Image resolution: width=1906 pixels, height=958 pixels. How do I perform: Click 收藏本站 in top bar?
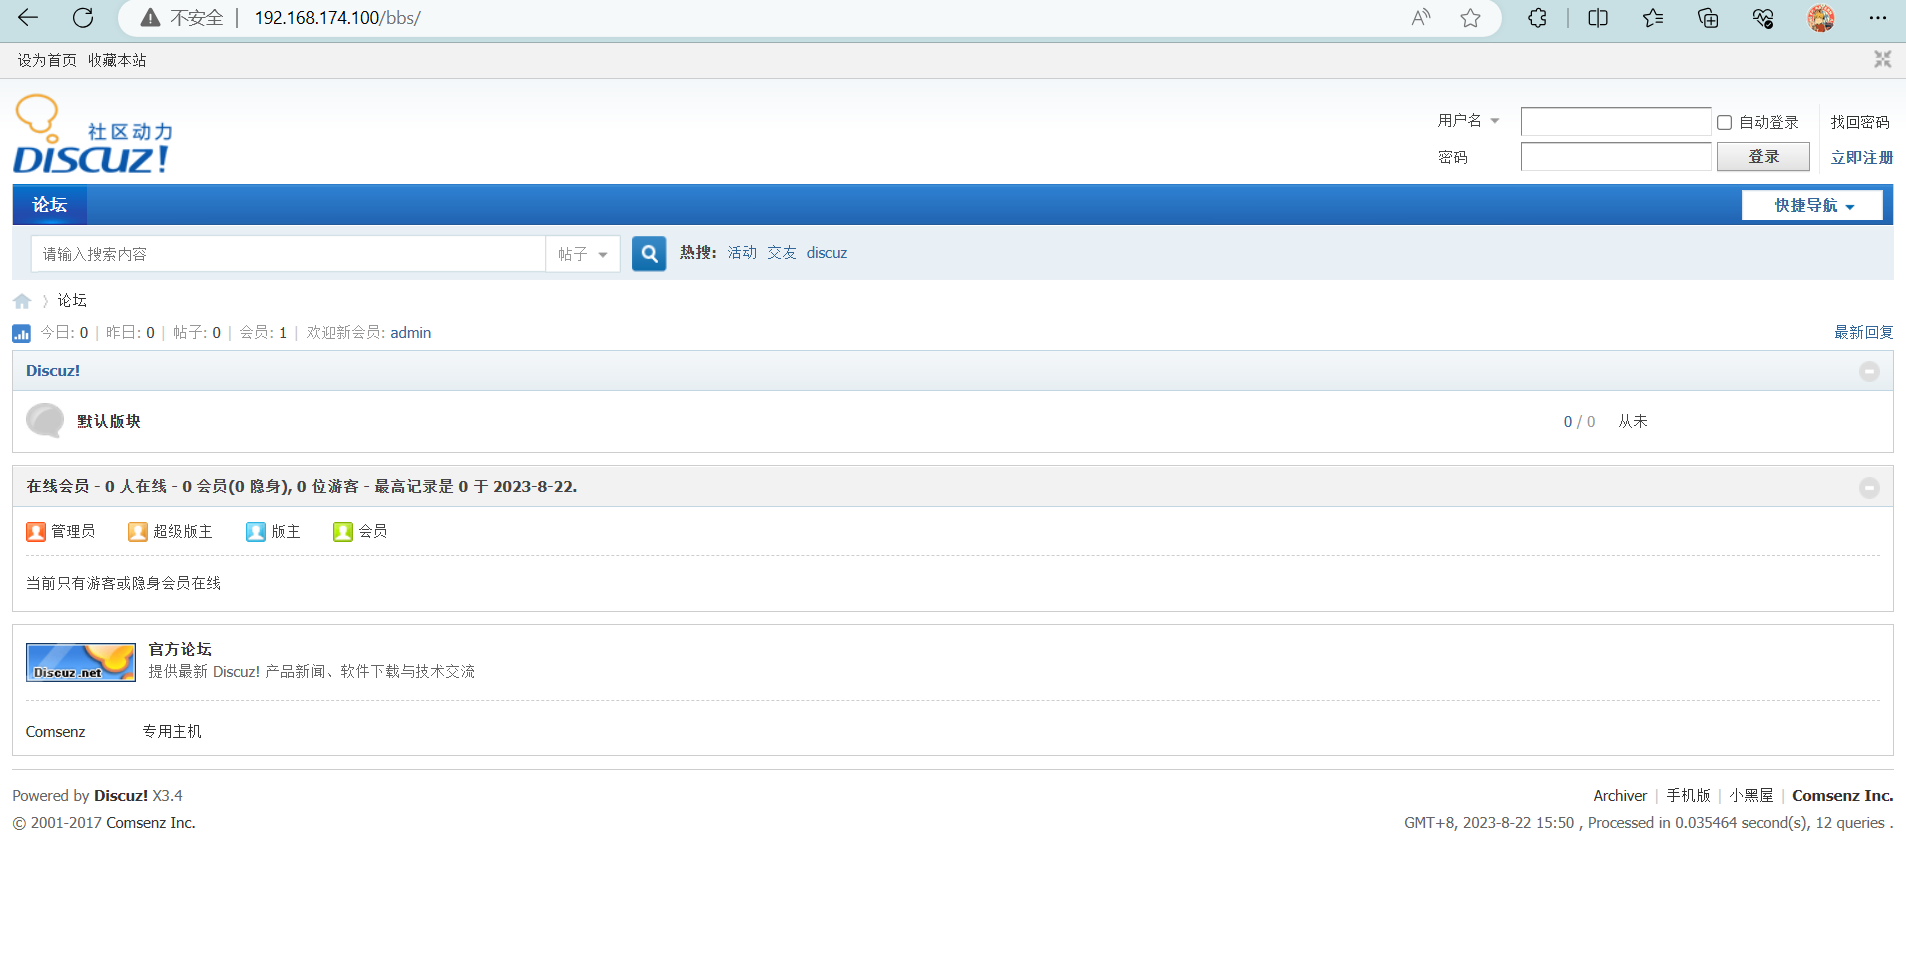pyautogui.click(x=117, y=60)
